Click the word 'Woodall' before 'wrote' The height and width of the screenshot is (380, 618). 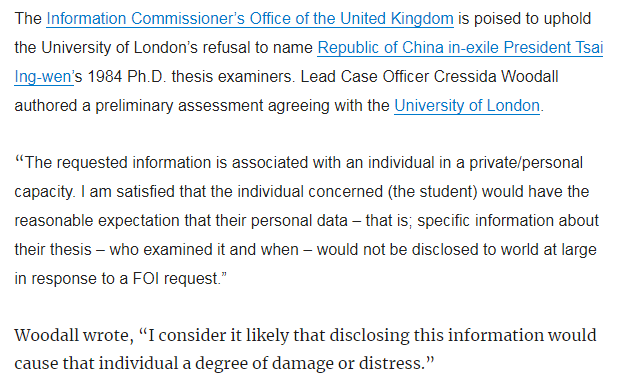tap(47, 335)
